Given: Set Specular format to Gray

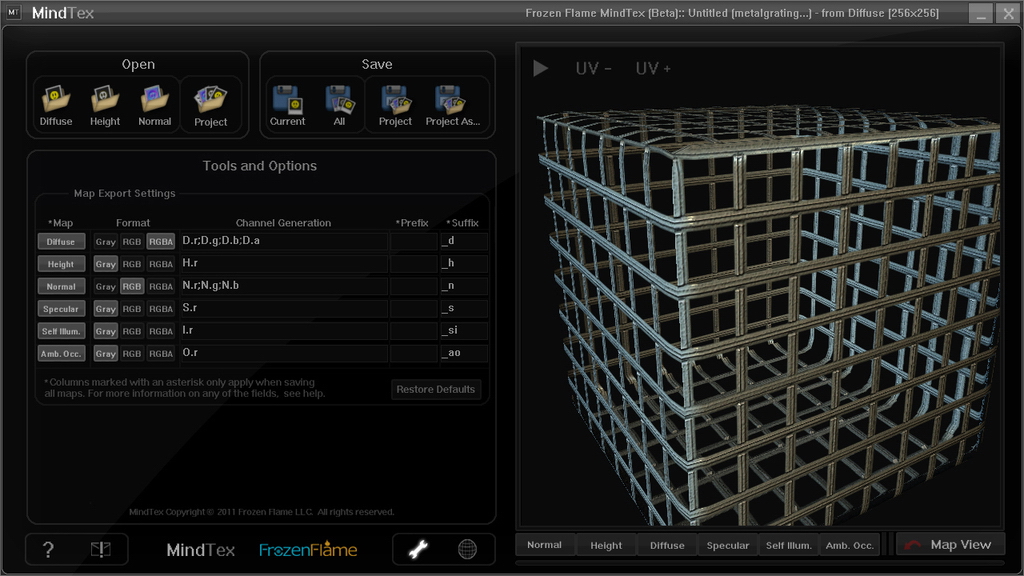Looking at the screenshot, I should (x=105, y=309).
